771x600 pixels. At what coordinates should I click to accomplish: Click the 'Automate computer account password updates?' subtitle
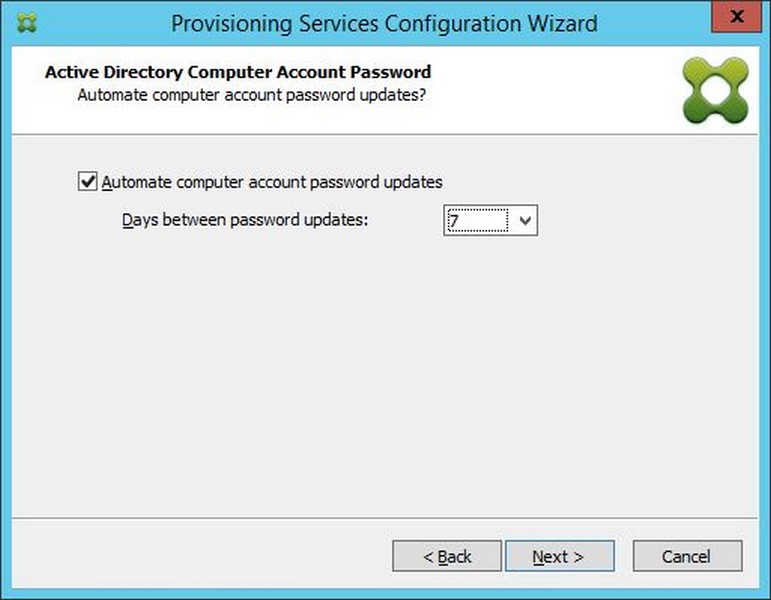(251, 95)
